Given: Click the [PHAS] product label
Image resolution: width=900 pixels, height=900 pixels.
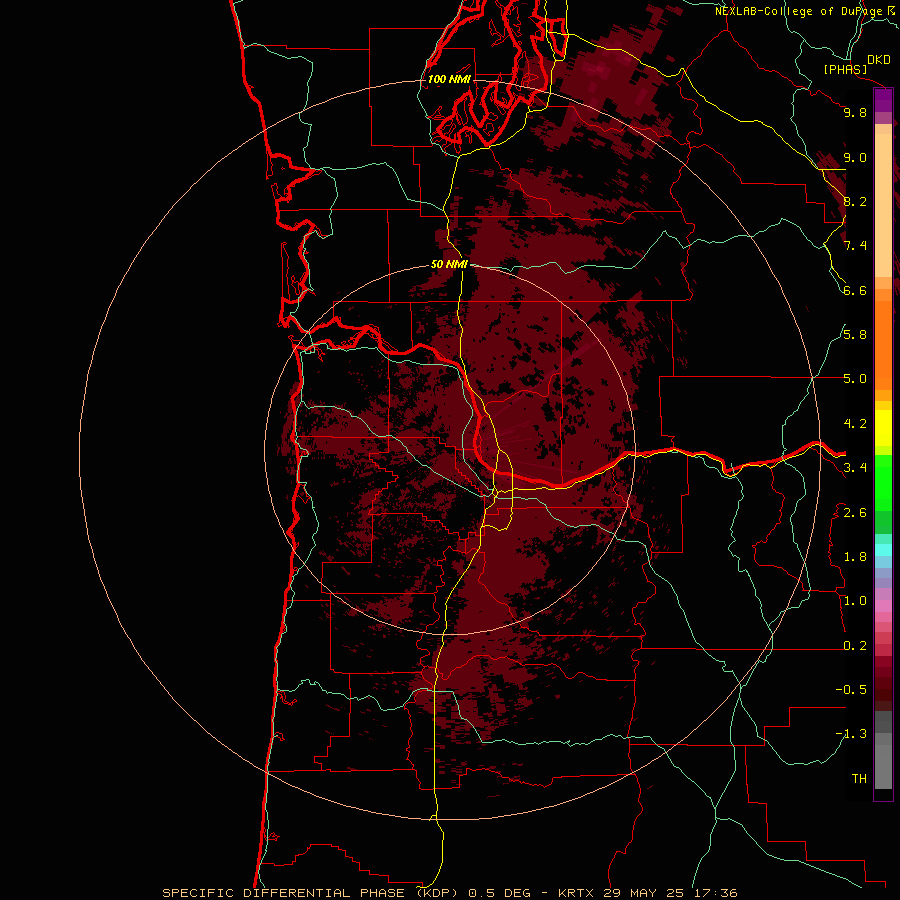Looking at the screenshot, I should pyautogui.click(x=845, y=69).
